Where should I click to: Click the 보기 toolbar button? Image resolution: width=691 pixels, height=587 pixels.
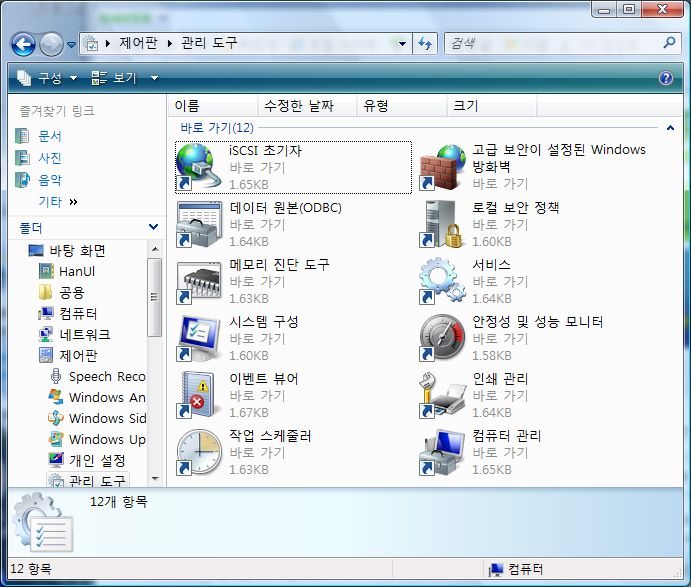pos(115,78)
